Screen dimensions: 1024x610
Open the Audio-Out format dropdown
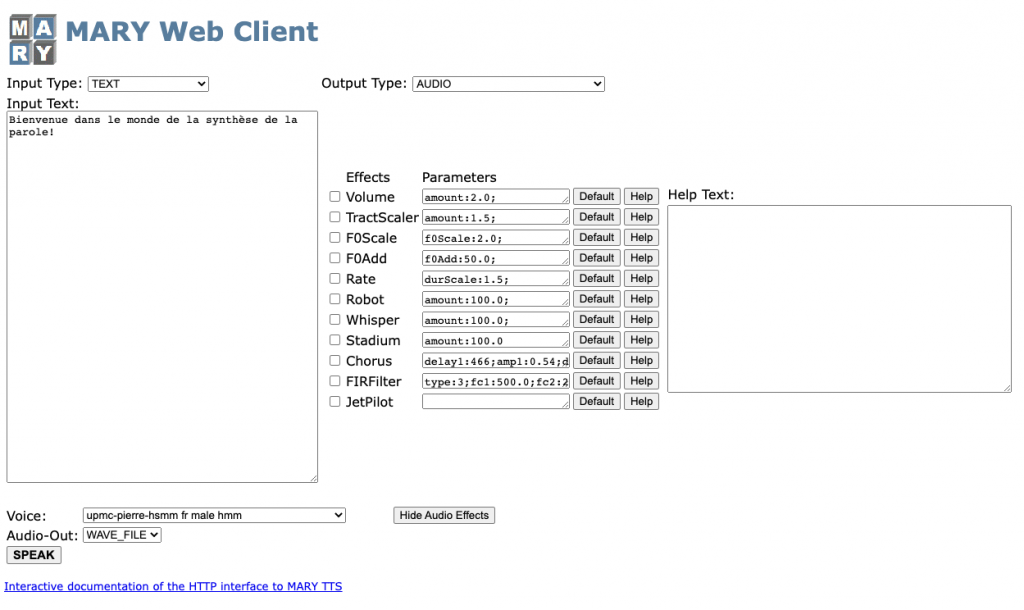point(121,535)
